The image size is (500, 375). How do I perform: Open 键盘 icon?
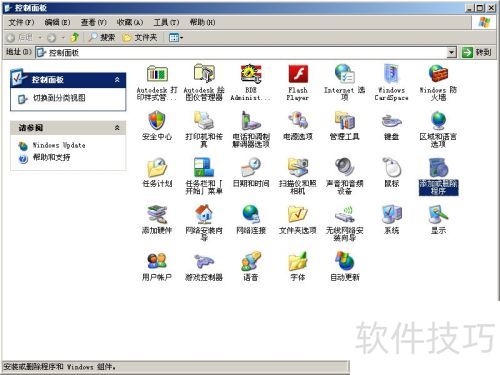click(391, 121)
